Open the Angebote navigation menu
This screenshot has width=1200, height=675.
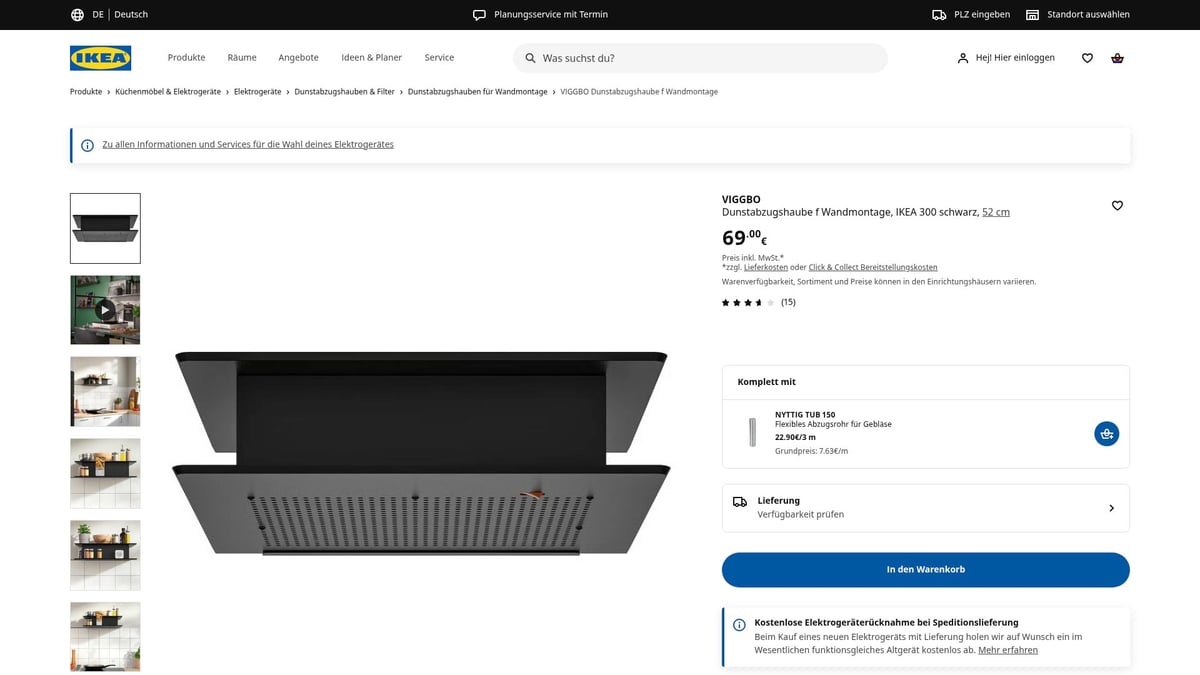point(298,57)
